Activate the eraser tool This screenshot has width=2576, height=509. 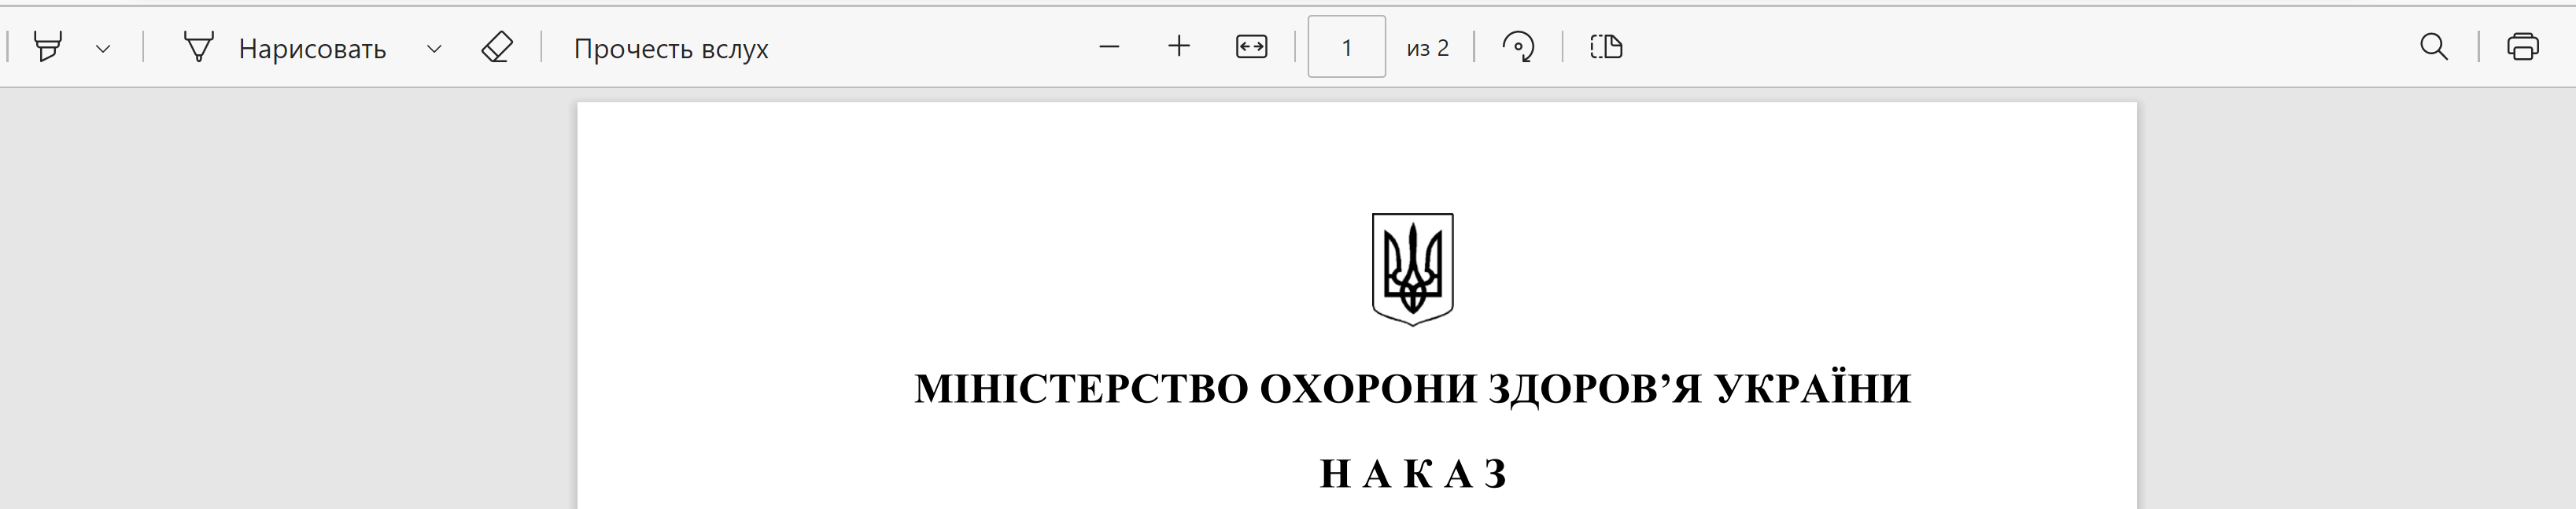click(497, 47)
